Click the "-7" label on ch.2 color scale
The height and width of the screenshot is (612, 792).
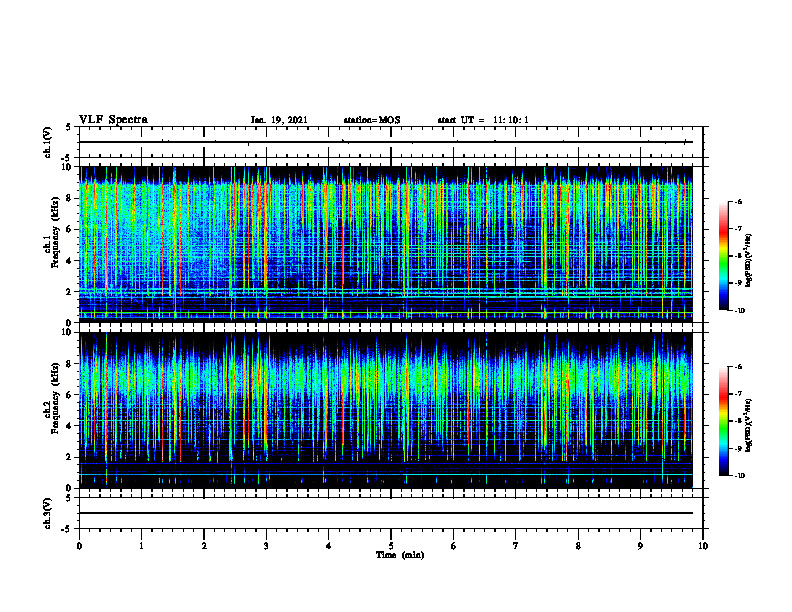tap(738, 394)
